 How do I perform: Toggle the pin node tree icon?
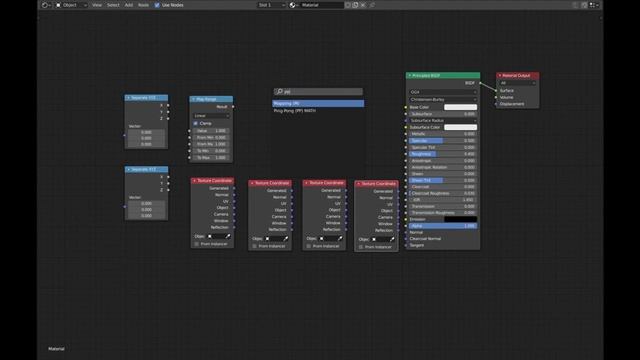point(372,5)
